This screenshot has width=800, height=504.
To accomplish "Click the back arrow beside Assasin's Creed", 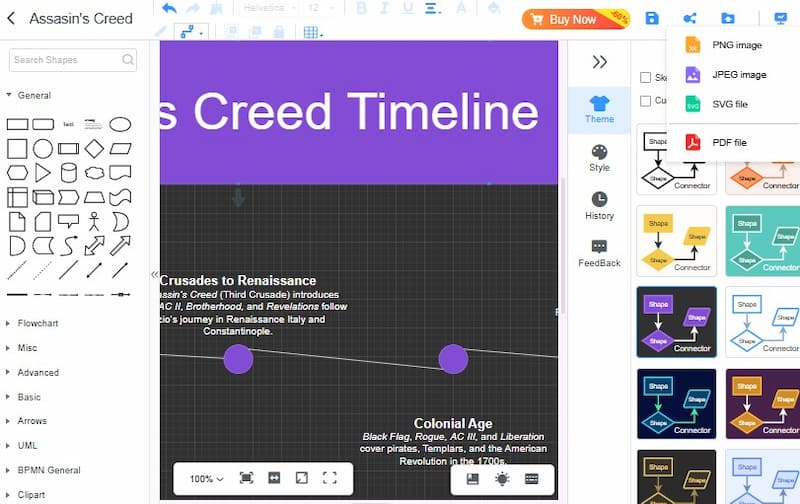I will tap(12, 18).
